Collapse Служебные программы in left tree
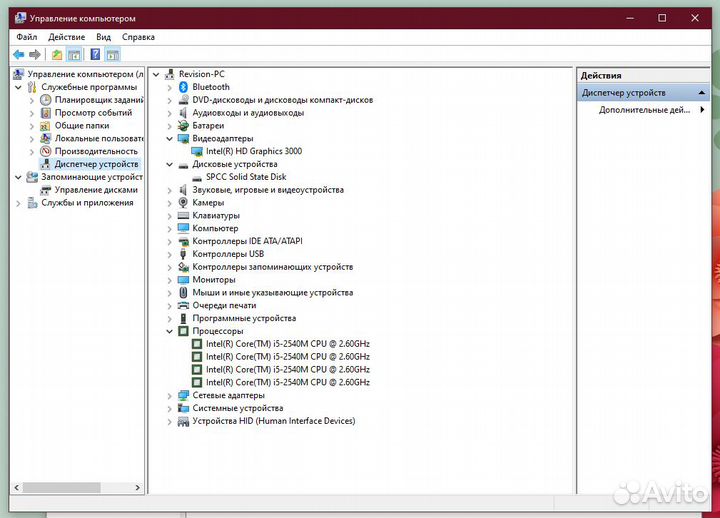This screenshot has height=518, width=720. [x=18, y=87]
